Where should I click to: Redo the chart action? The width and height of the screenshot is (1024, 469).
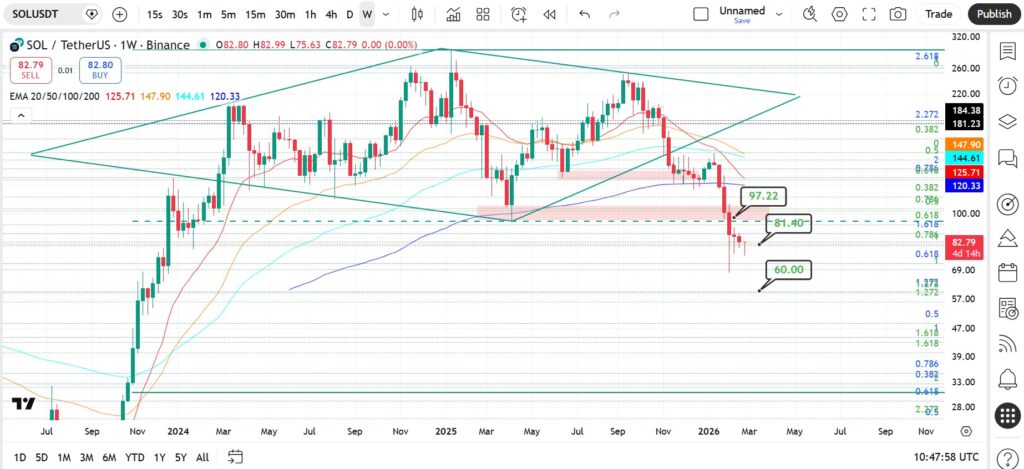pos(614,14)
